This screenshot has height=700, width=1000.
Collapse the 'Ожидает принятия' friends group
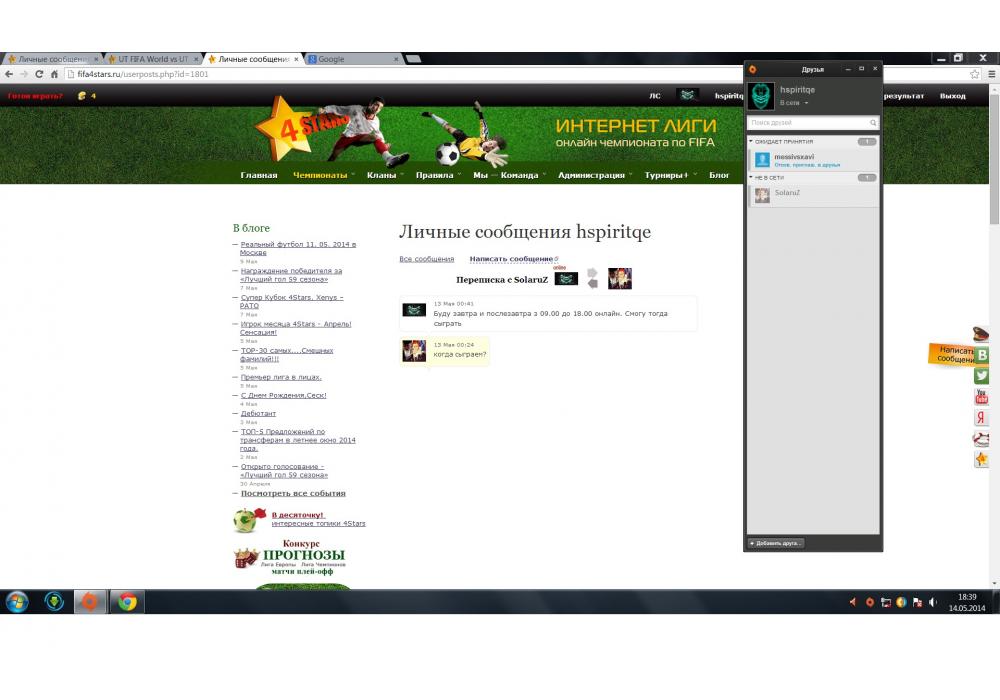pos(751,142)
